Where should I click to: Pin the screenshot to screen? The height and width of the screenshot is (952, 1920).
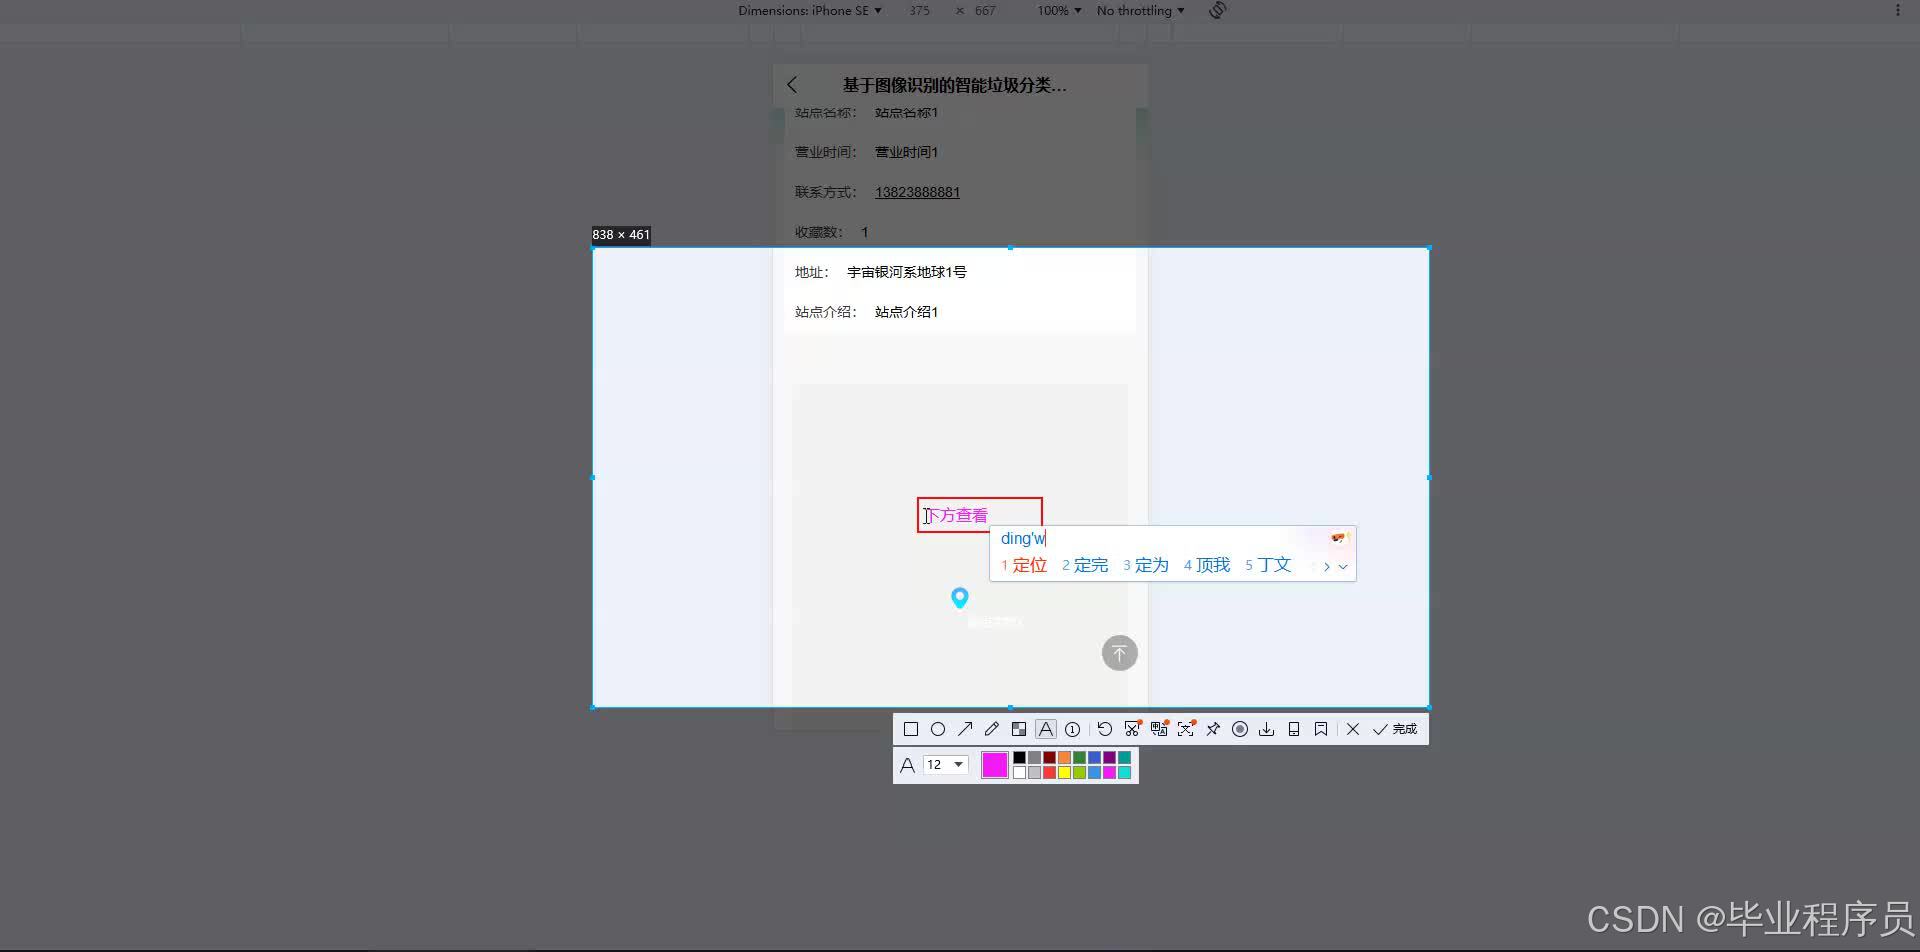tap(1213, 729)
